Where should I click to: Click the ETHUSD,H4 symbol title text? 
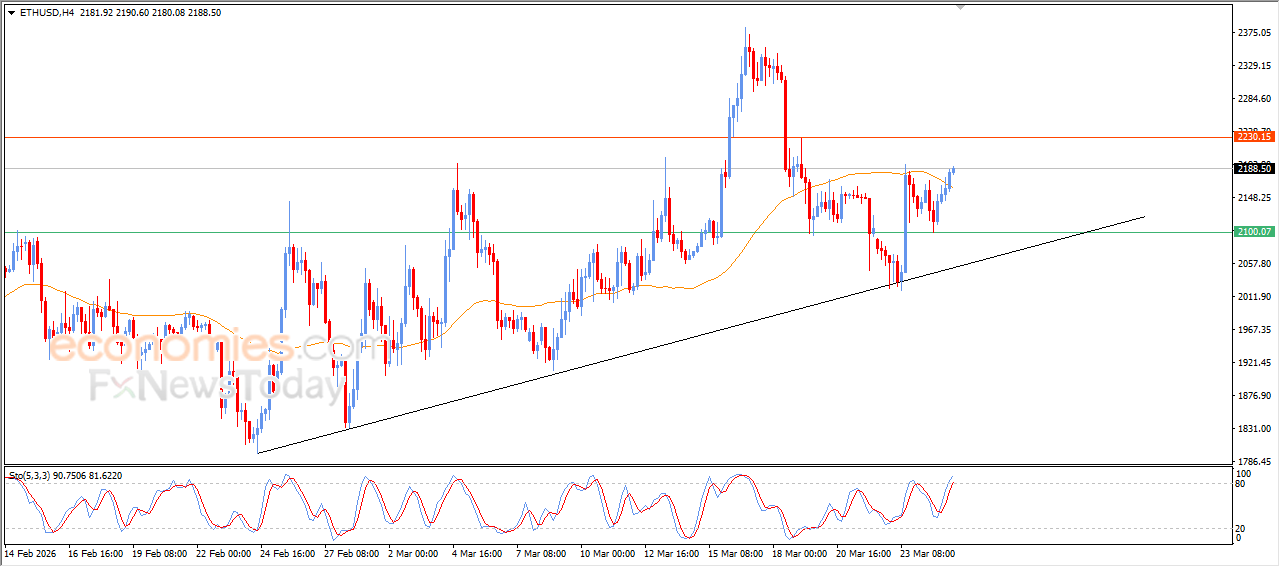pos(47,13)
